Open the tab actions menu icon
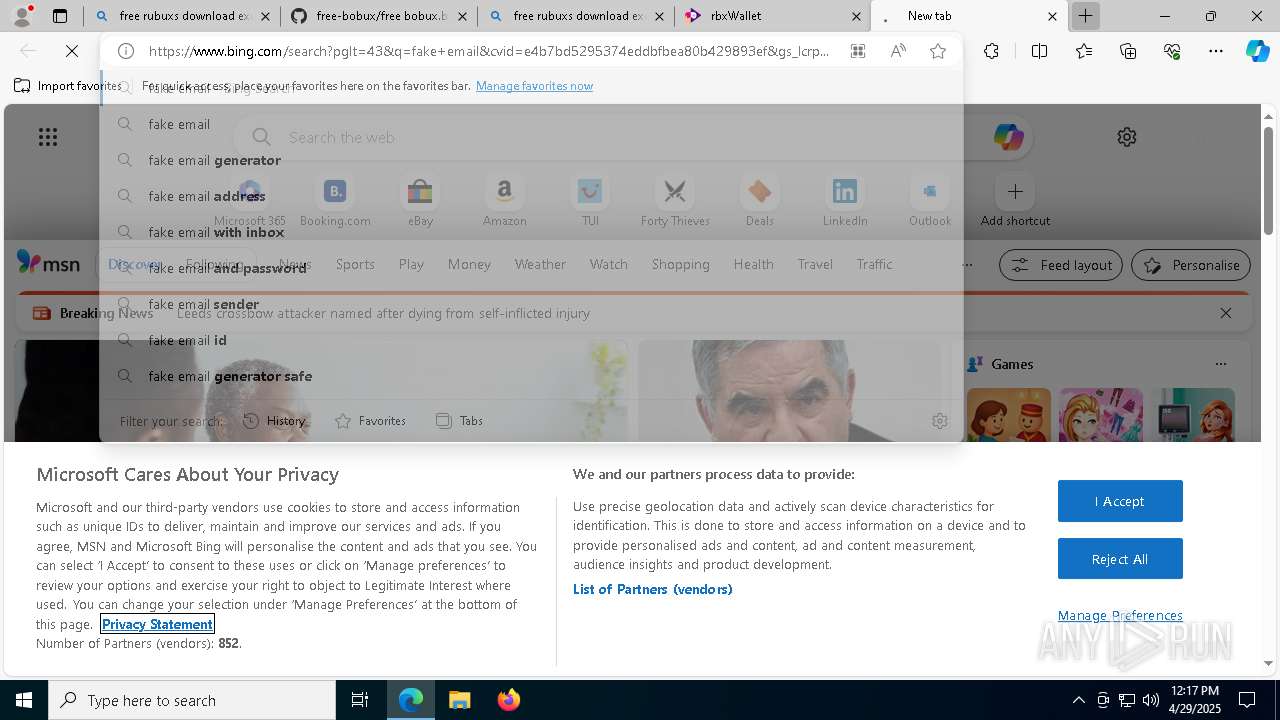 tap(60, 16)
